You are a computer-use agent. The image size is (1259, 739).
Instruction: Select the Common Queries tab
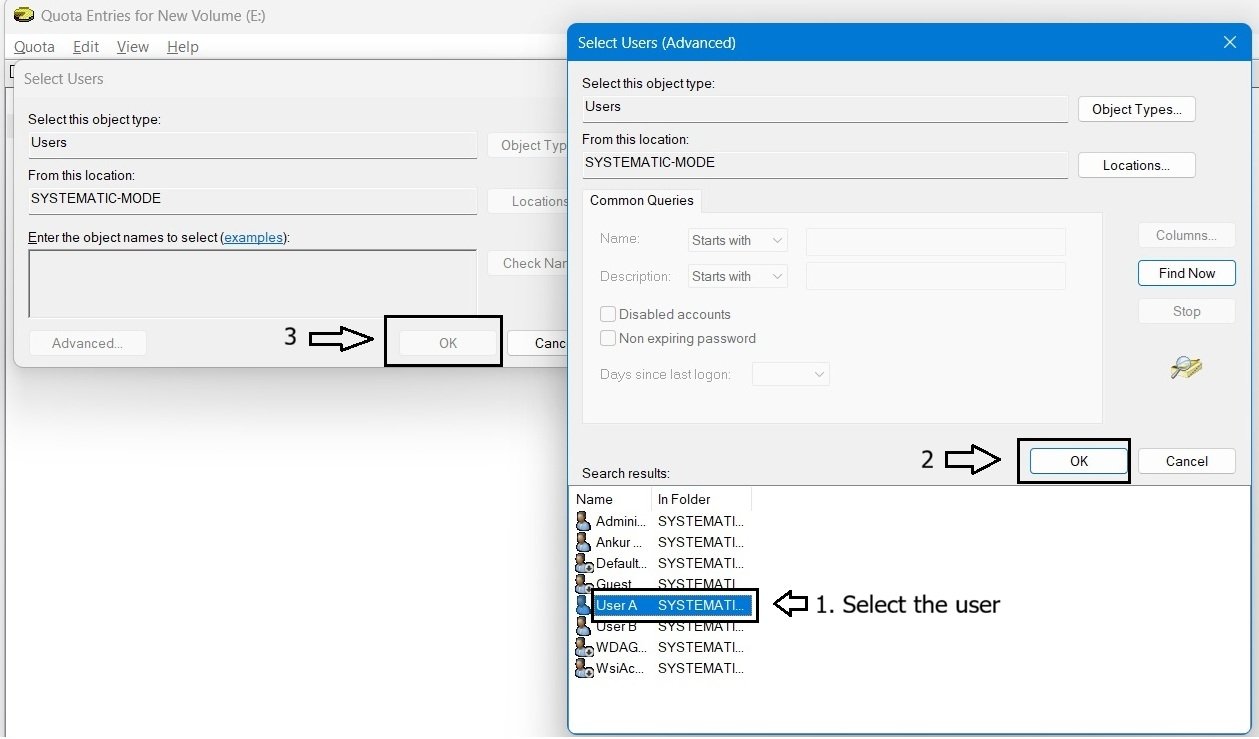[642, 200]
